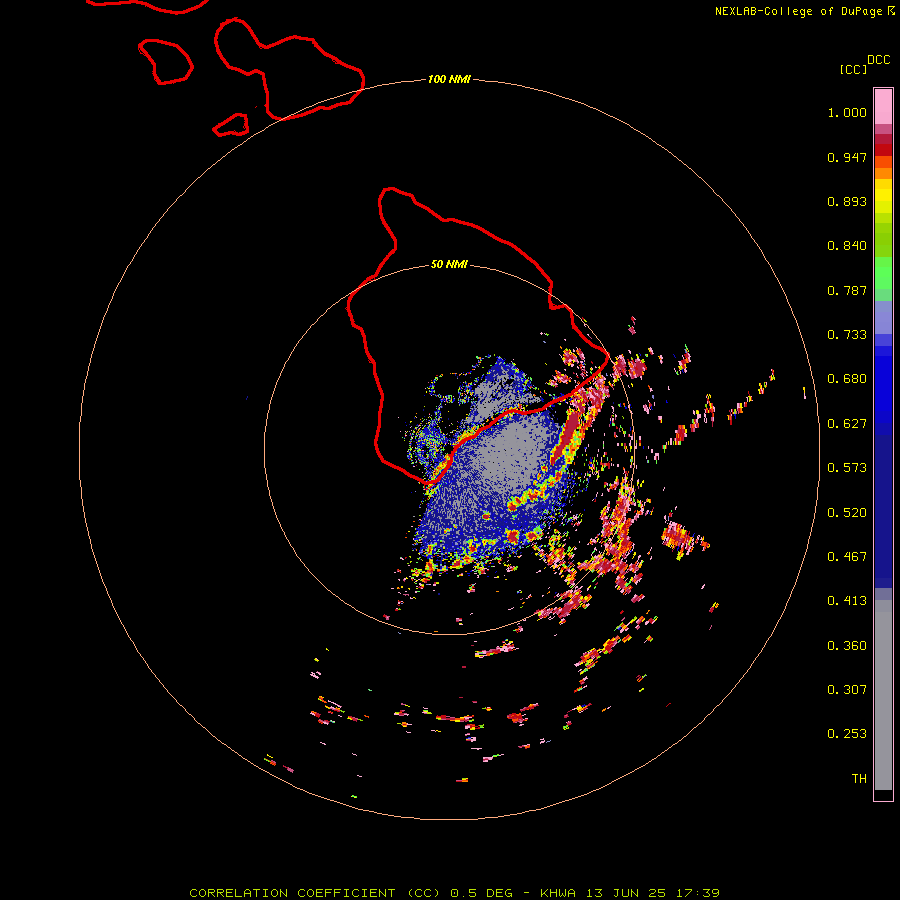
Task: Click the 0.947 color scale value
Action: click(847, 157)
